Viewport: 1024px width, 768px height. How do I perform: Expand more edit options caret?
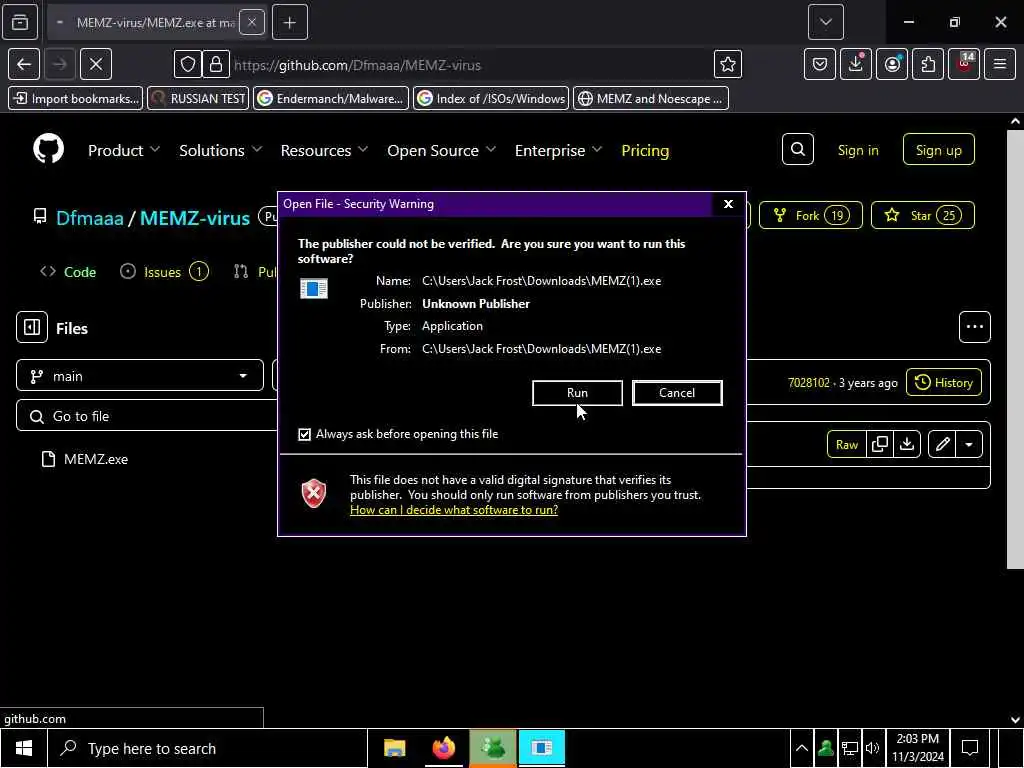point(969,445)
